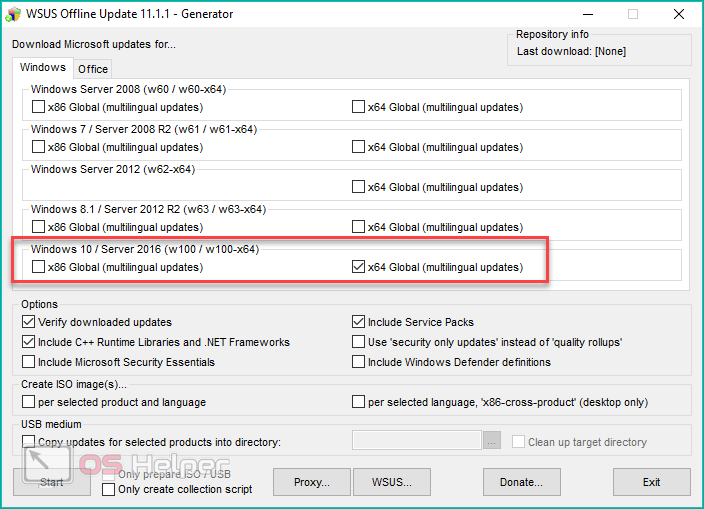The width and height of the screenshot is (704, 509).
Task: Click the Start button
Action: pos(52,482)
